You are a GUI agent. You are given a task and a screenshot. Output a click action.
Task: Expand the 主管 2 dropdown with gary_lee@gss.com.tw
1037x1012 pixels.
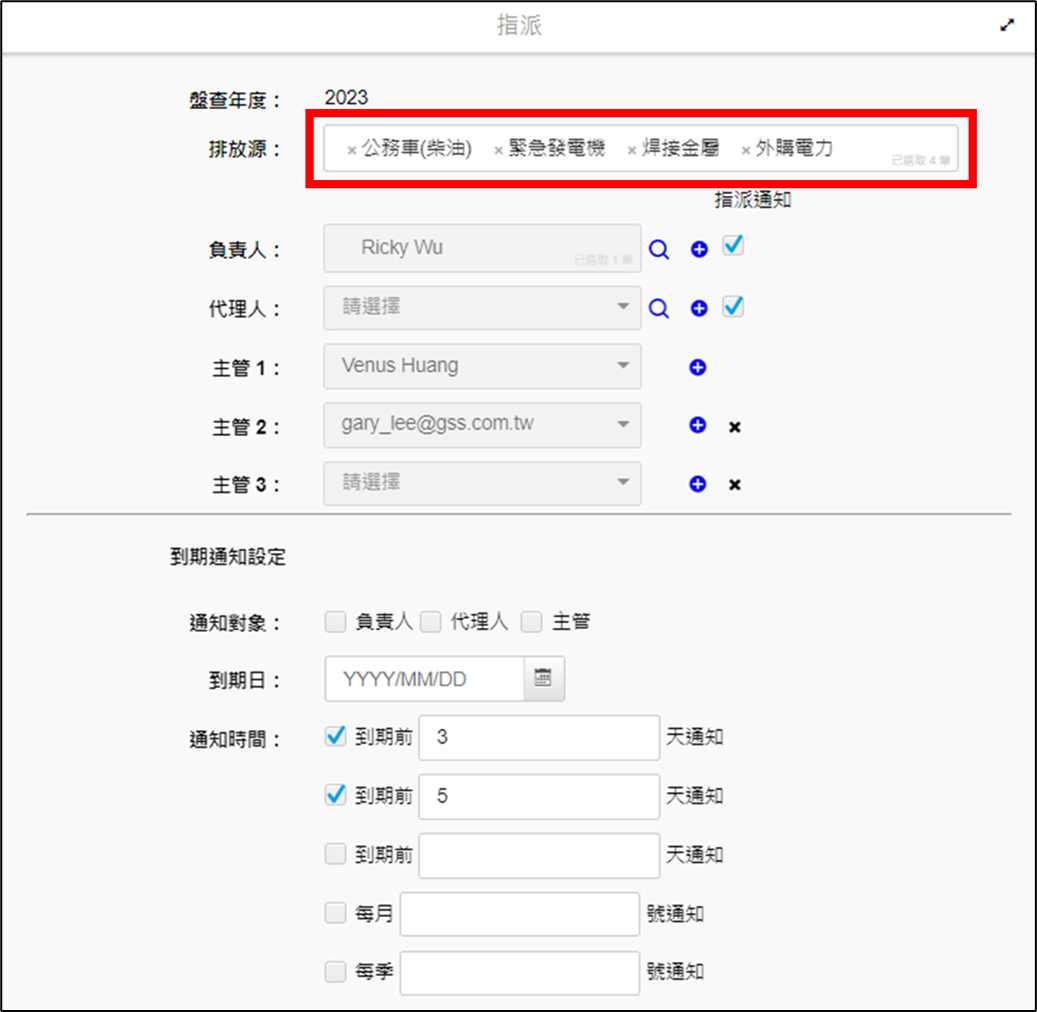[x=482, y=425]
